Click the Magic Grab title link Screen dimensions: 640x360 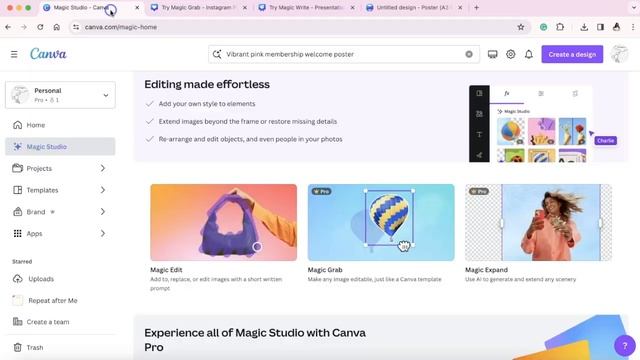coord(325,270)
